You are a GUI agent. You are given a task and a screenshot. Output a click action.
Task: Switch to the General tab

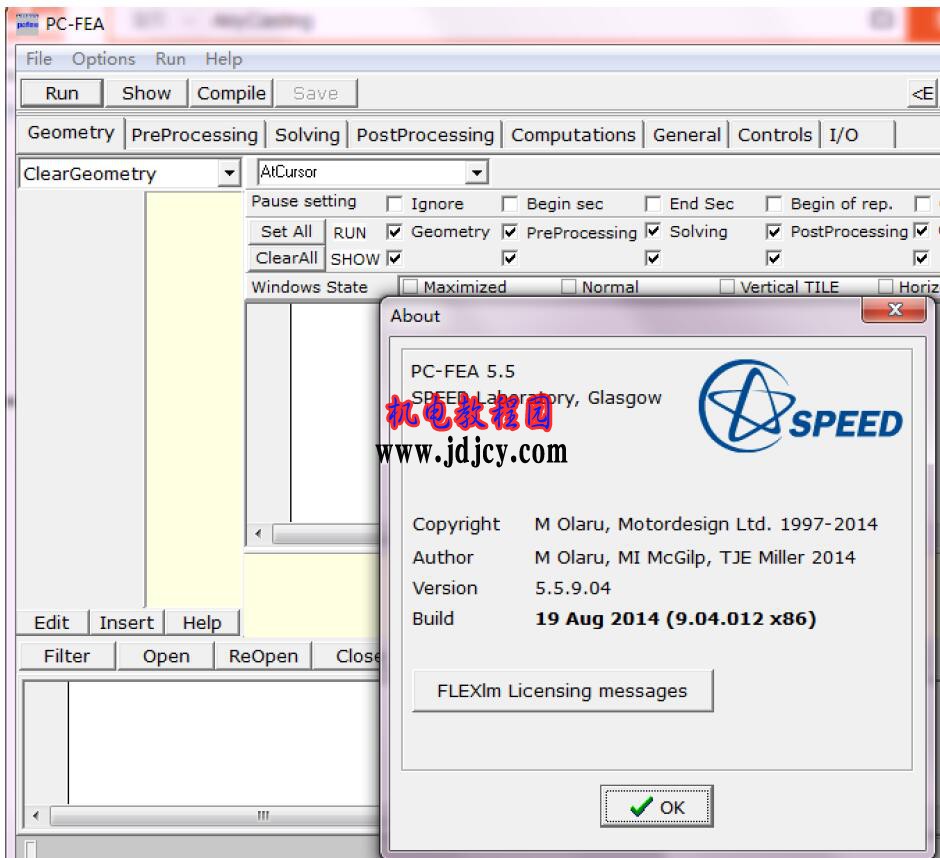point(687,135)
